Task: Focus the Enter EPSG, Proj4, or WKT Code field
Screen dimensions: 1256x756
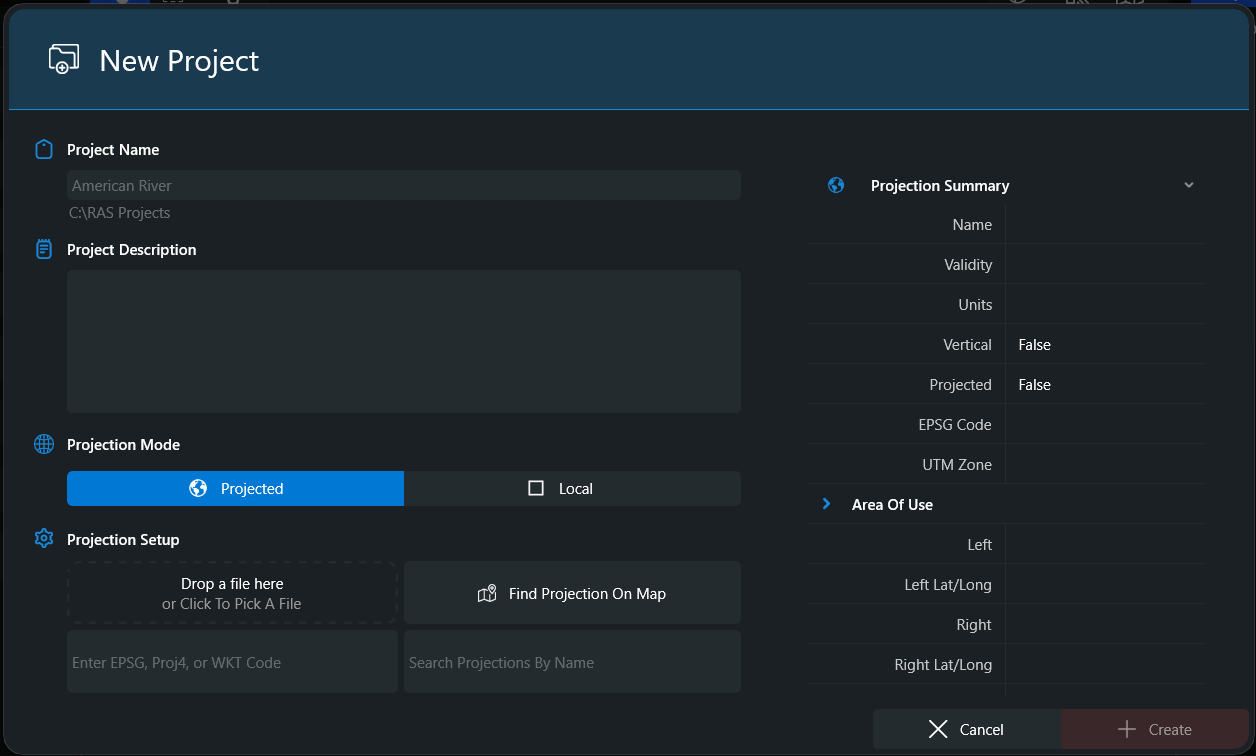Action: click(232, 662)
